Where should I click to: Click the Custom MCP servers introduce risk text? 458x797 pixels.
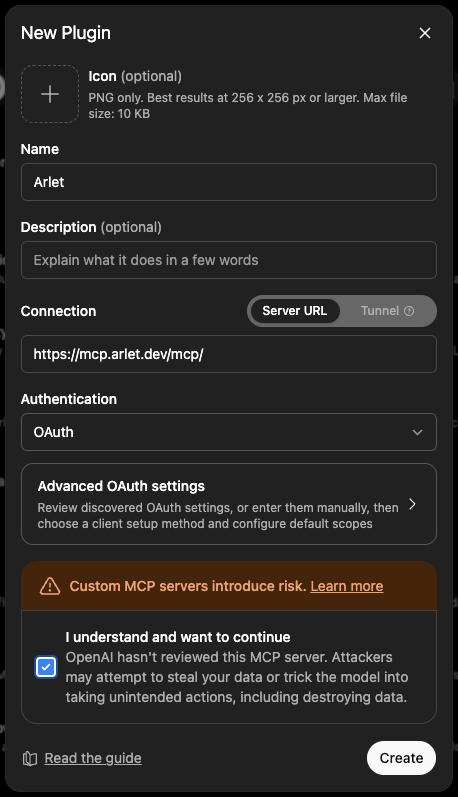(x=188, y=586)
